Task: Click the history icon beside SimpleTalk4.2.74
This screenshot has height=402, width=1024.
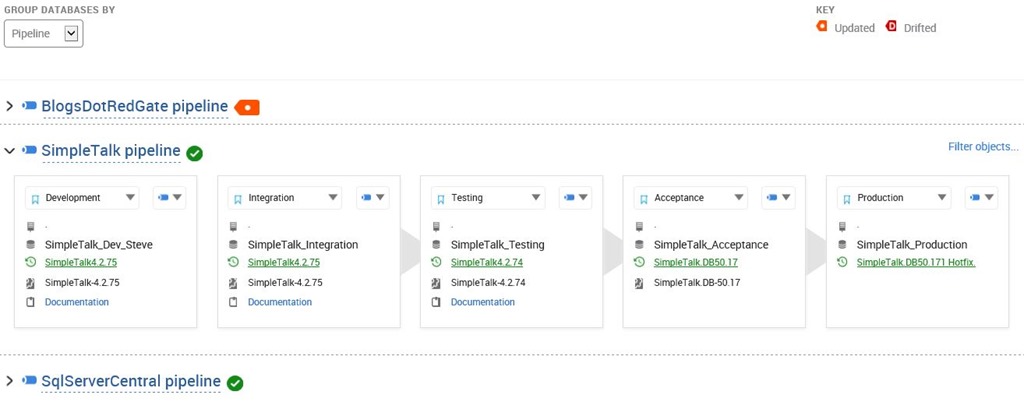Action: (436, 263)
